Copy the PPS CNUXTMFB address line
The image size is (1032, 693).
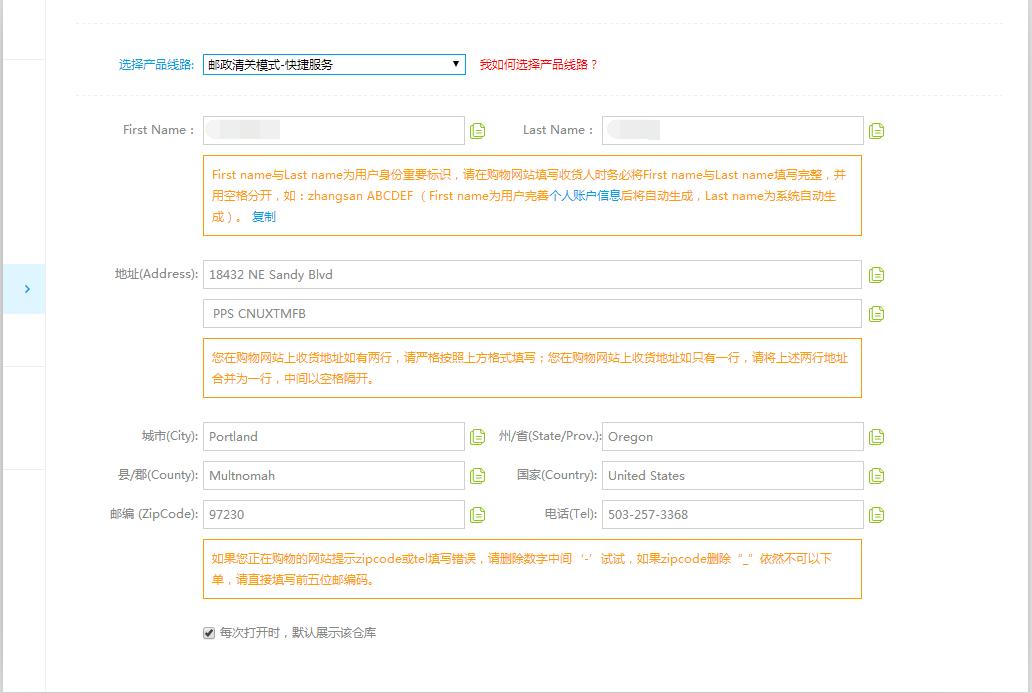pyautogui.click(x=877, y=314)
